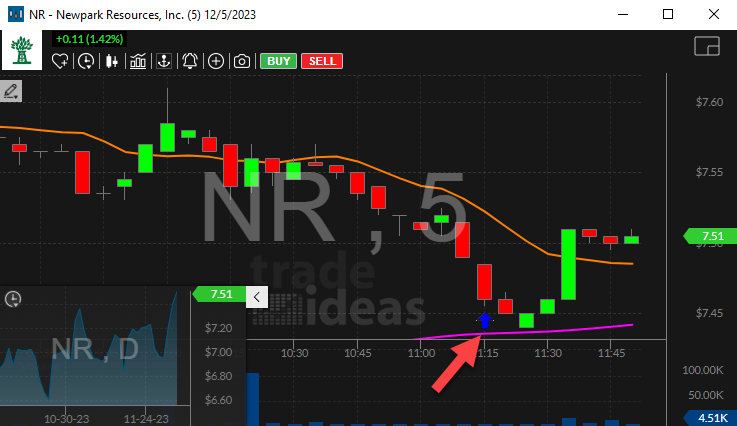Click the plus-circle add icon

[216, 61]
